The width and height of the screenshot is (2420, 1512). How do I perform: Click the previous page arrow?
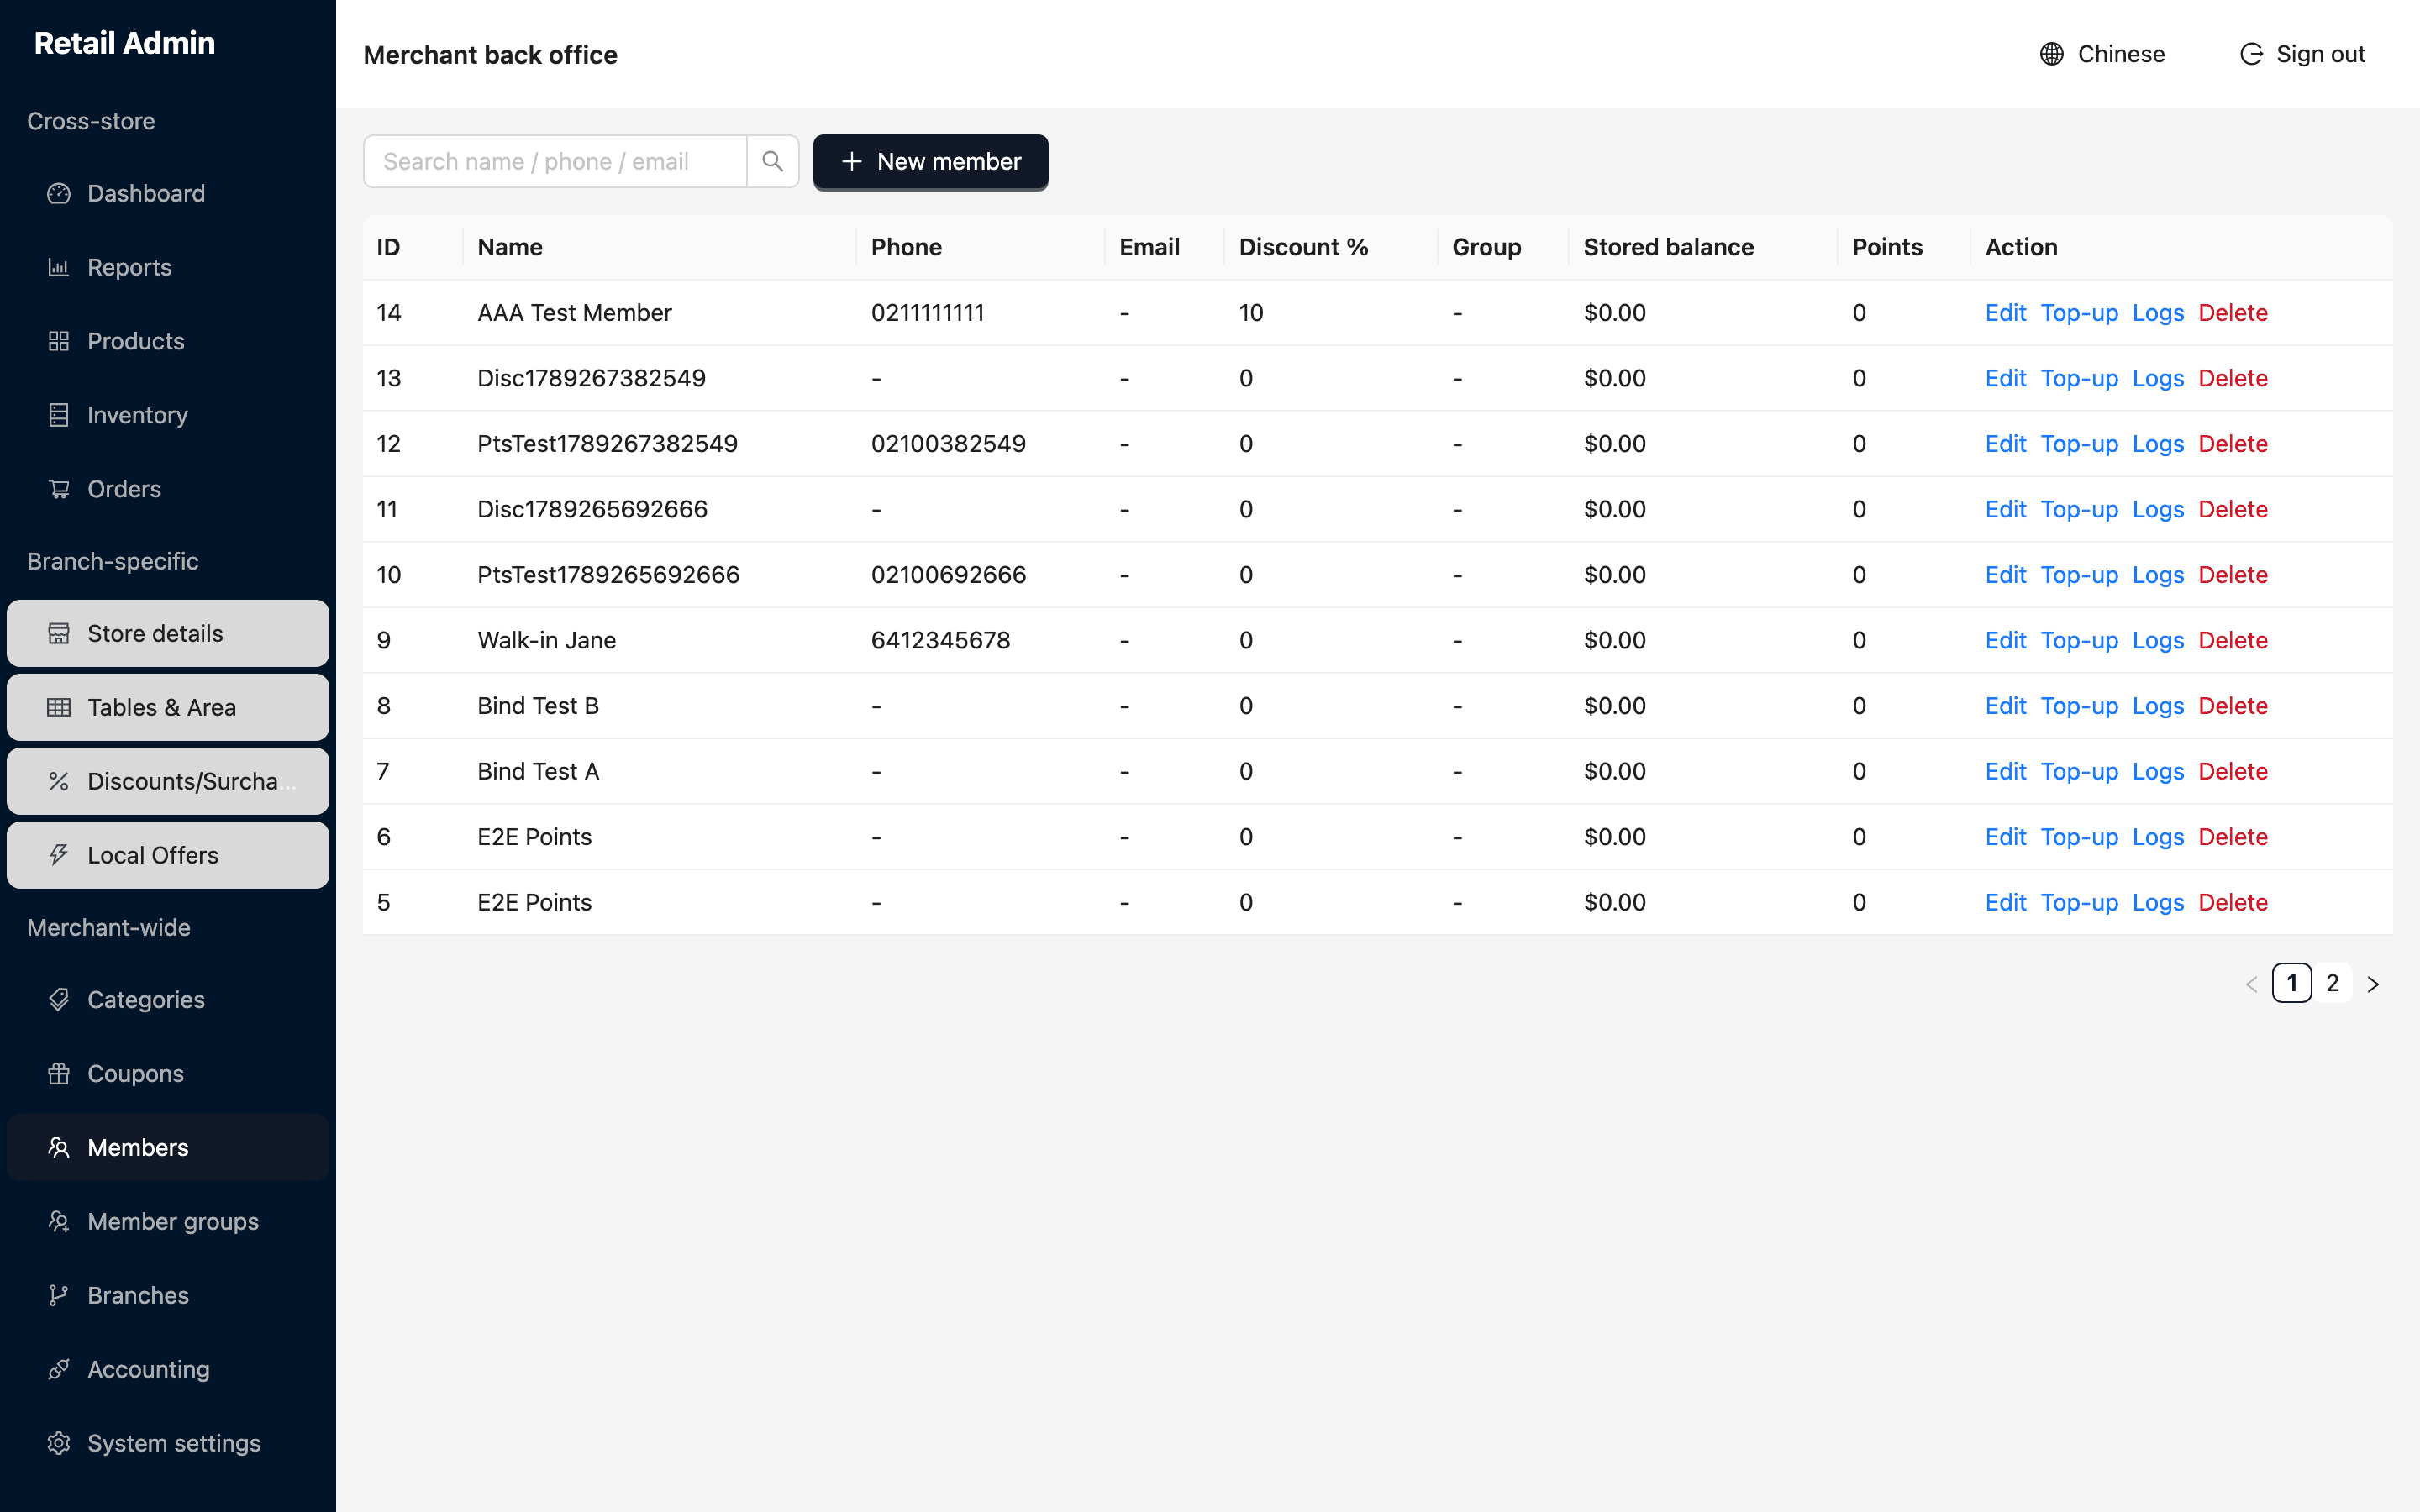pos(2251,984)
